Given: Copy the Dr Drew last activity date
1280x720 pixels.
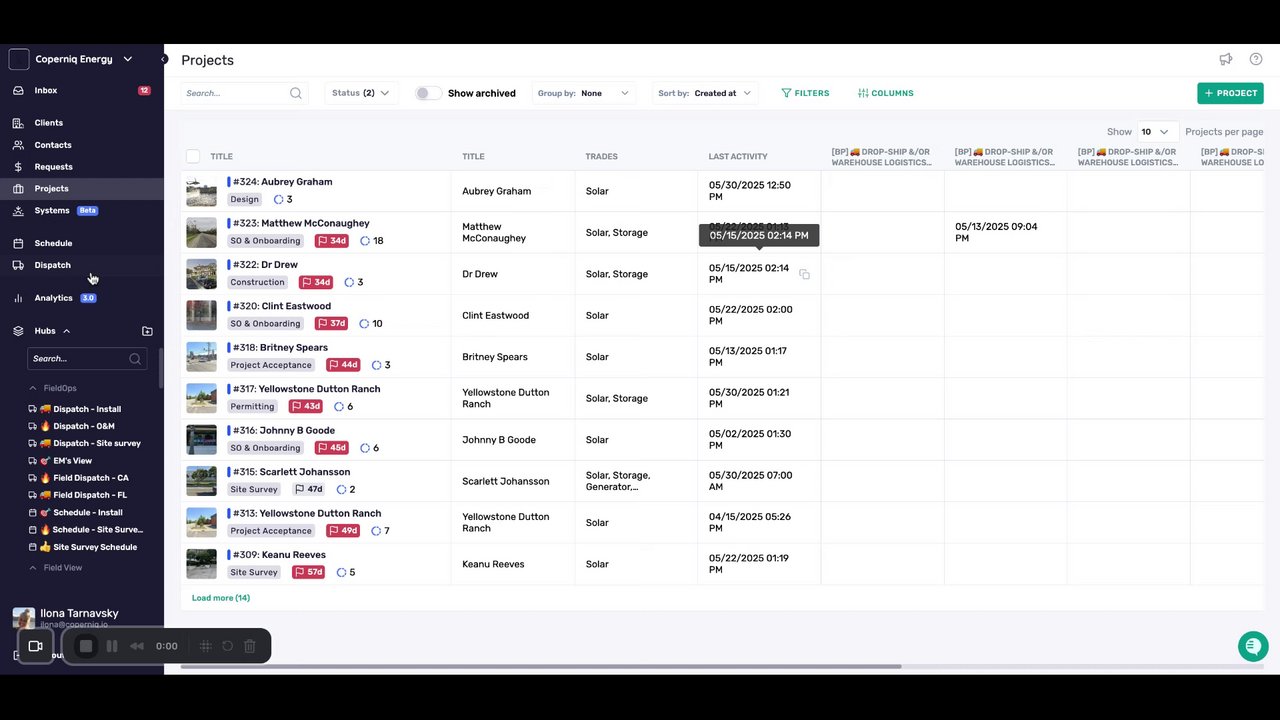Looking at the screenshot, I should pos(804,274).
